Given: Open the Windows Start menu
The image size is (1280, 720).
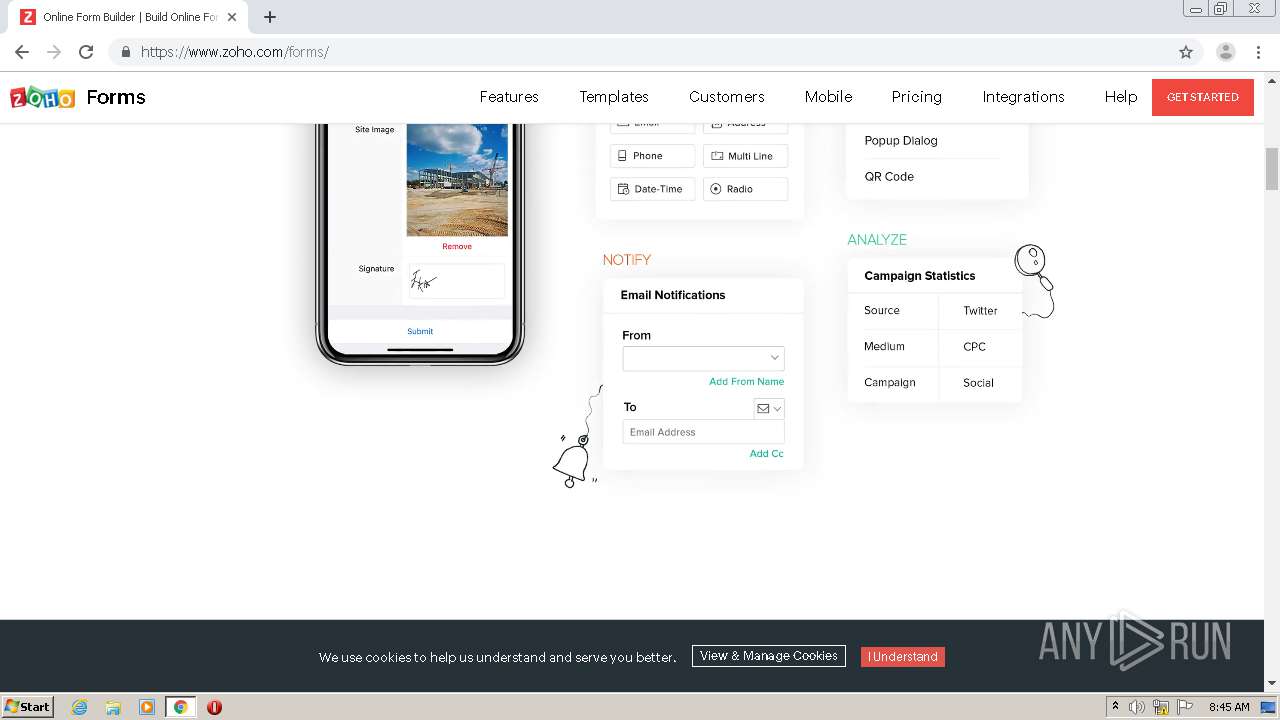Looking at the screenshot, I should pos(28,706).
